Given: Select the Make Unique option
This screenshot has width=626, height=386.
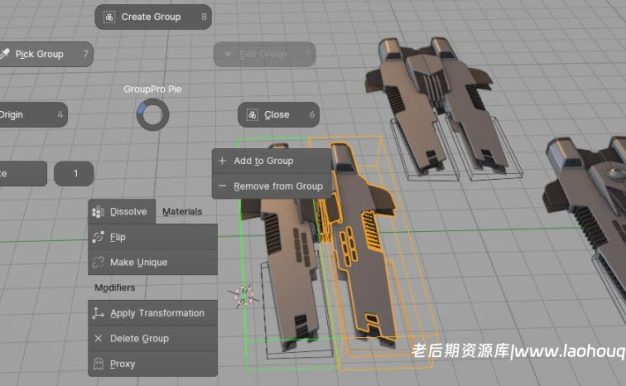Looking at the screenshot, I should pos(153,262).
